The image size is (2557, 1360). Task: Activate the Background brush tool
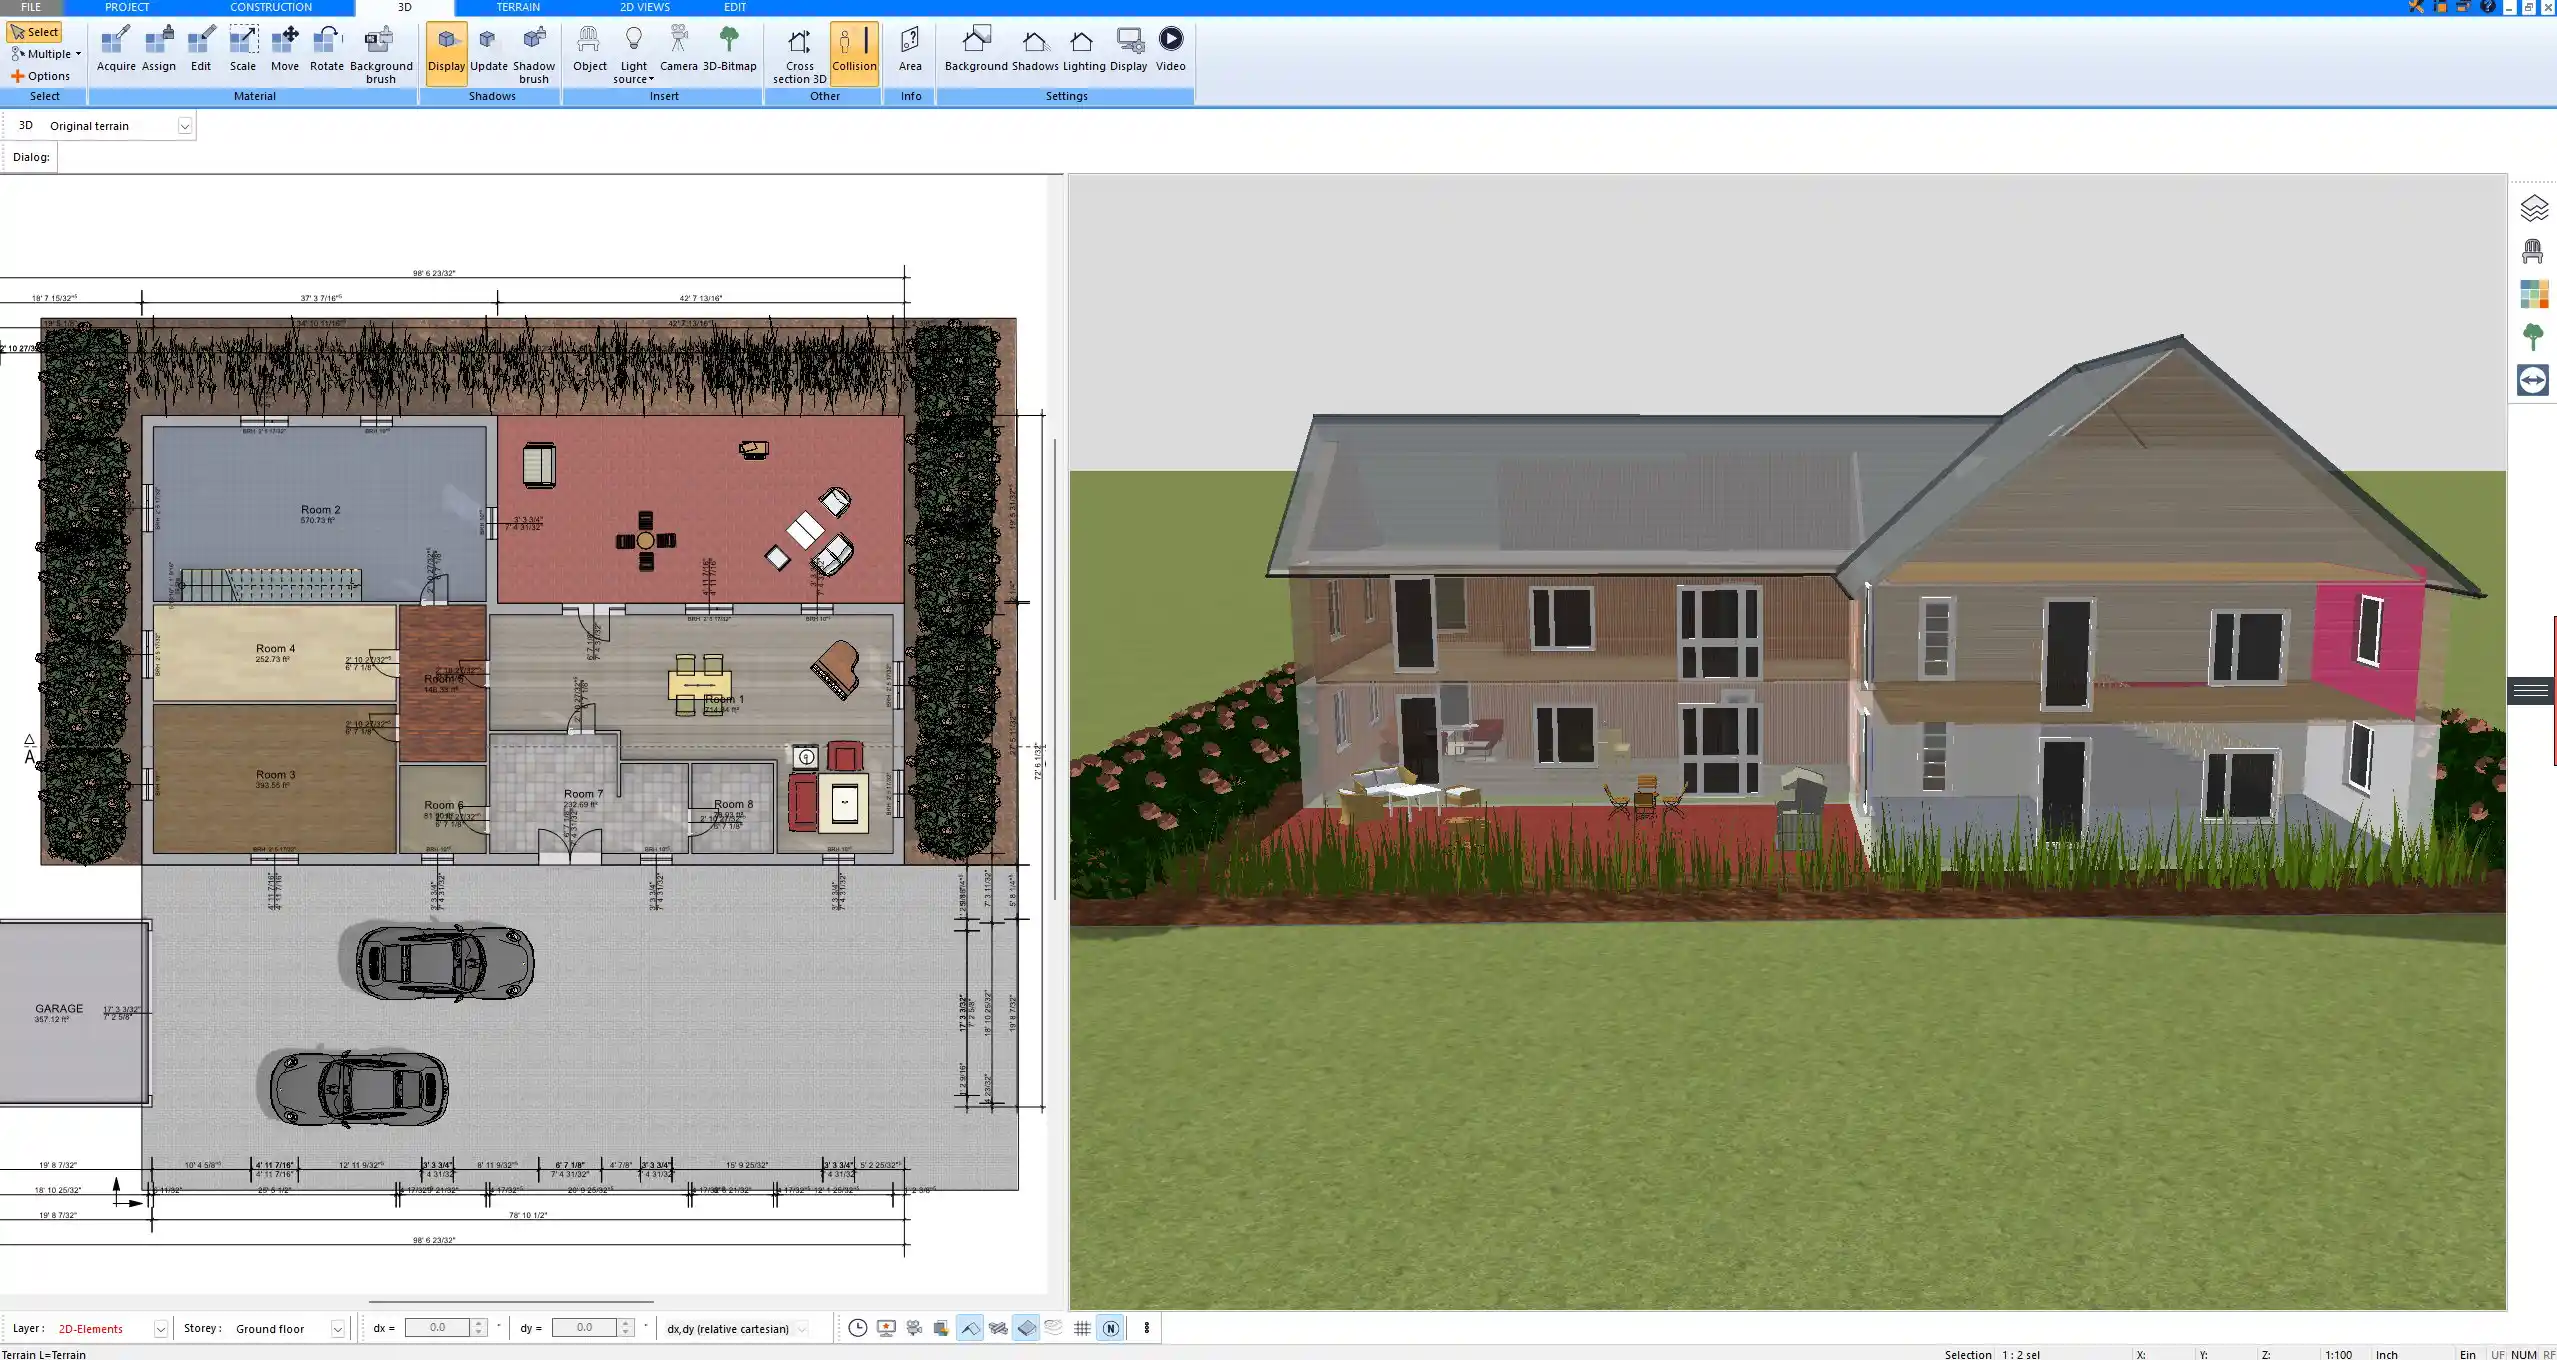click(379, 50)
